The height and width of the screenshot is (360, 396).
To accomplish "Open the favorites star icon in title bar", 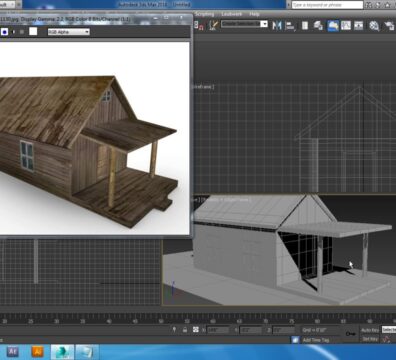I will (x=388, y=5).
